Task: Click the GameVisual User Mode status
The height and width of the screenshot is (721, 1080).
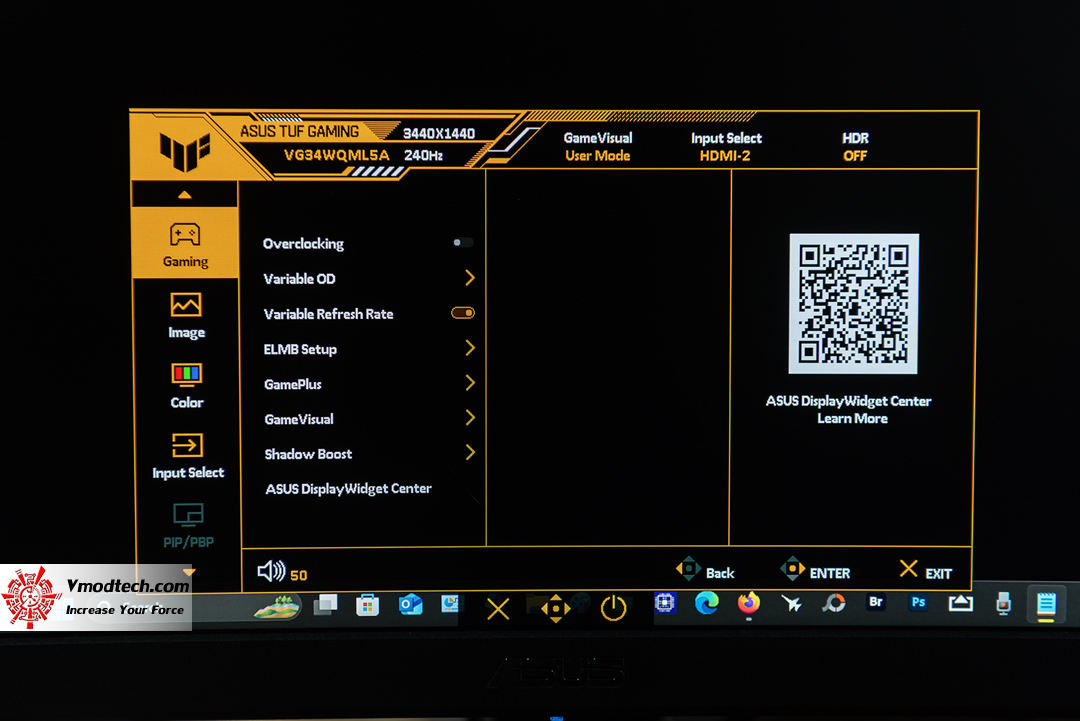Action: tap(598, 147)
